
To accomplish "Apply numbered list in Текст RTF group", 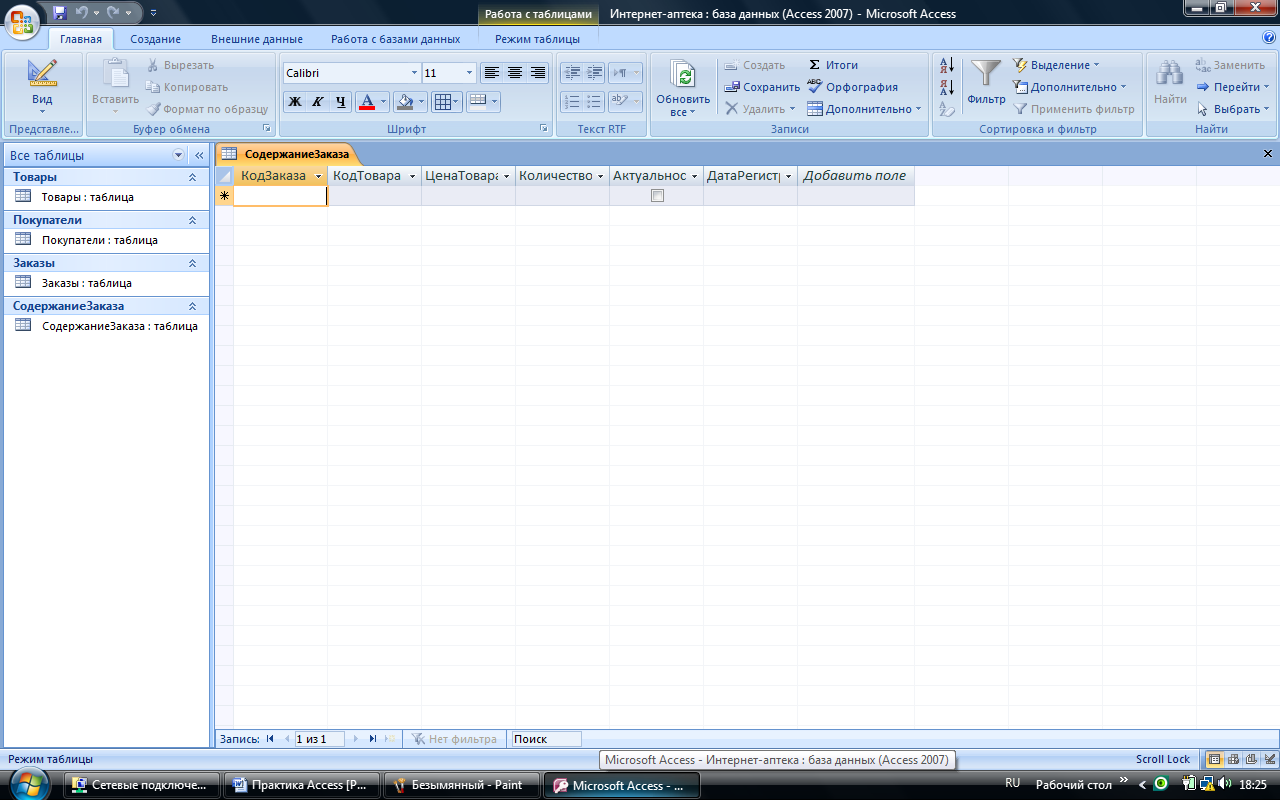I will (571, 101).
